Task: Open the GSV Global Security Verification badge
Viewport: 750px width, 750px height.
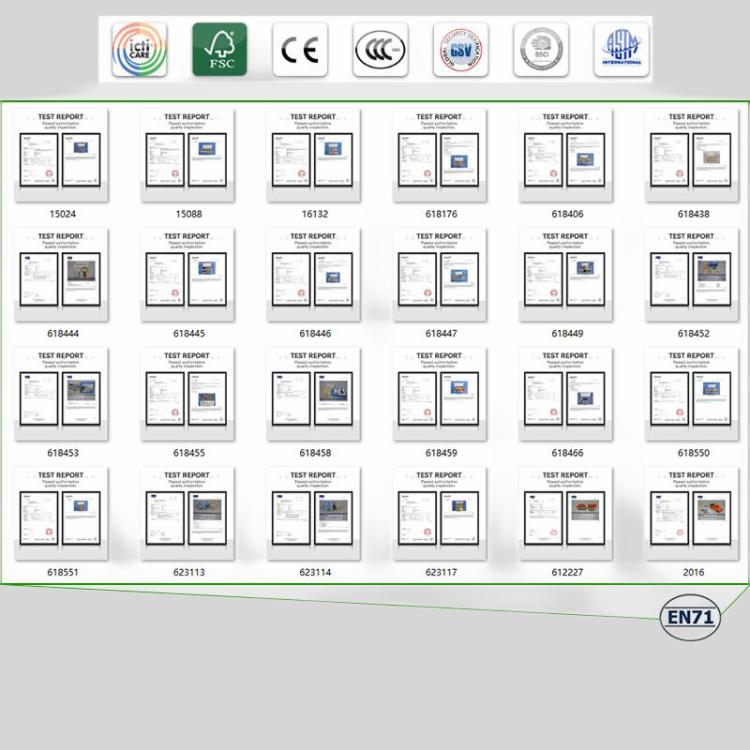Action: [x=461, y=50]
